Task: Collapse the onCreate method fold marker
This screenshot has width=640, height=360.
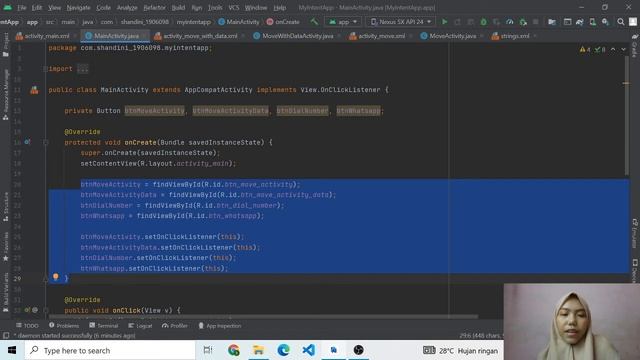Action: pos(46,142)
